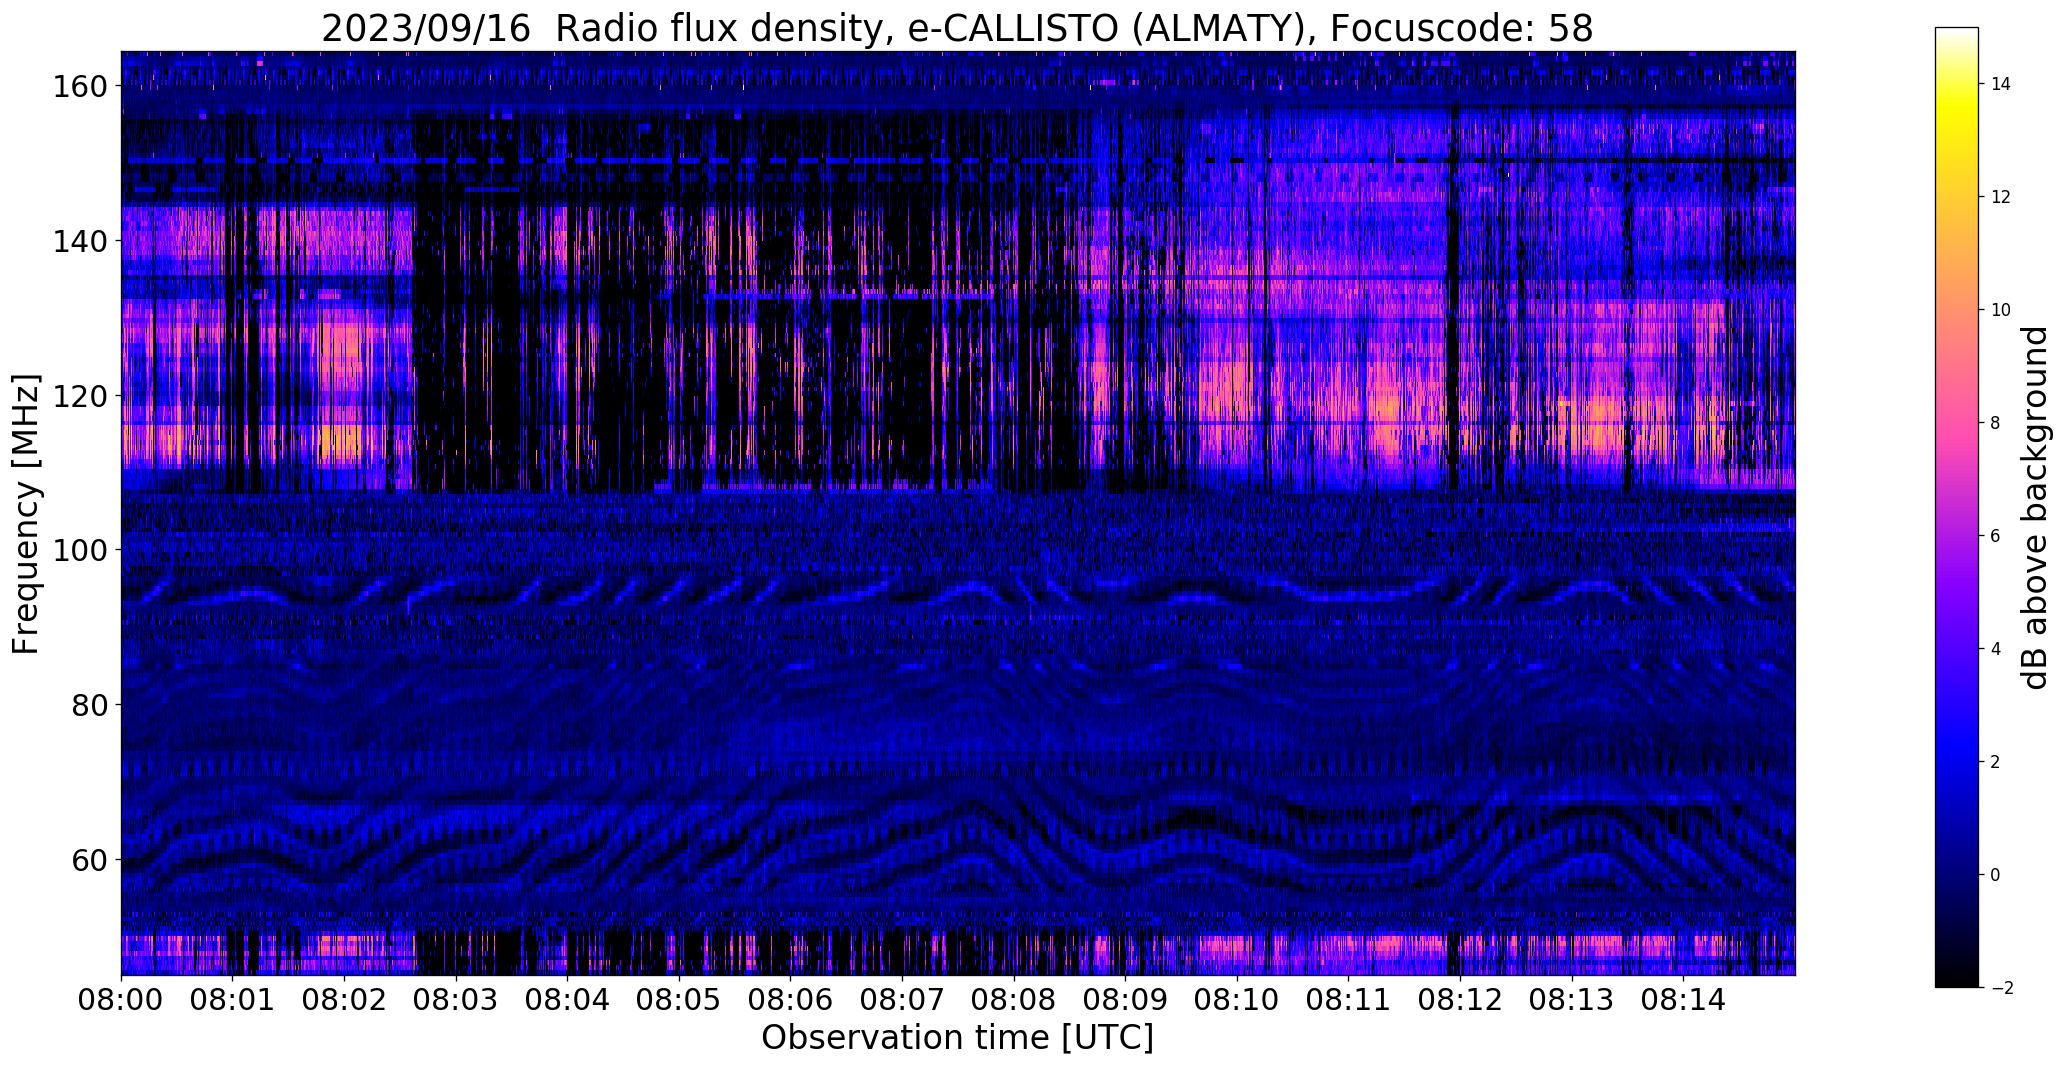
Task: Click the 08:03 time tick label
Action: 456,1000
